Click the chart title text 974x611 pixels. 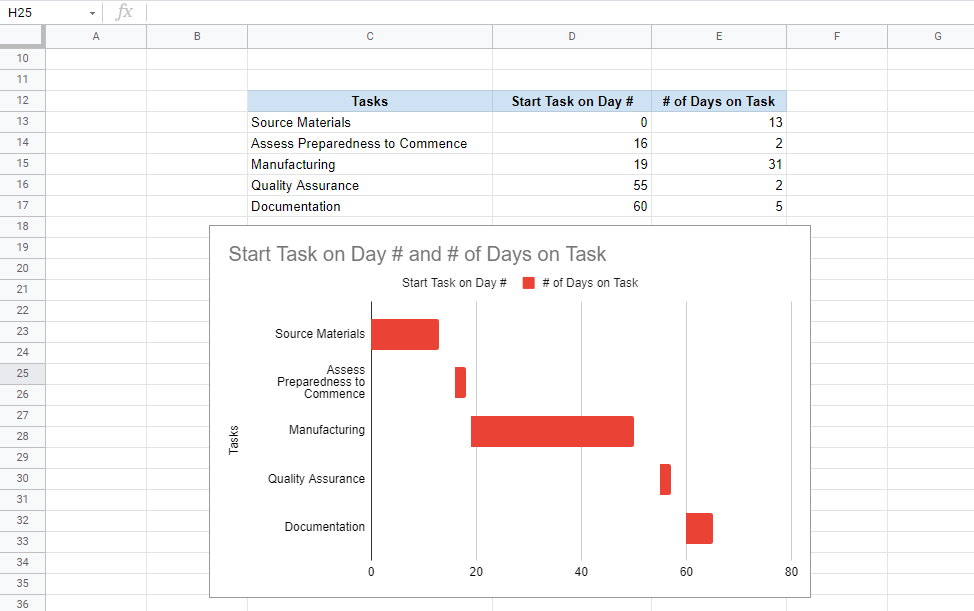(x=417, y=254)
